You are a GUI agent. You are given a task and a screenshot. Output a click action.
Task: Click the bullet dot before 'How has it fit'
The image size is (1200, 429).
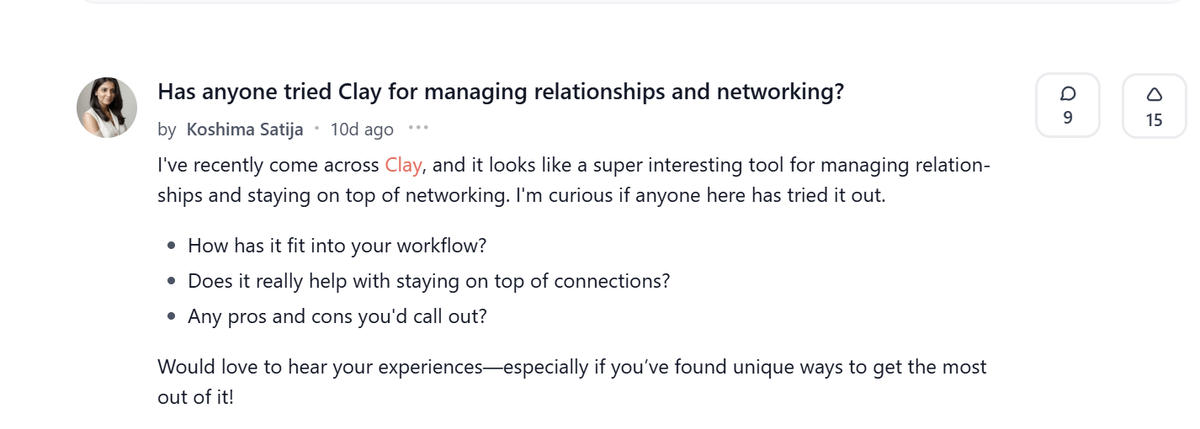(173, 247)
